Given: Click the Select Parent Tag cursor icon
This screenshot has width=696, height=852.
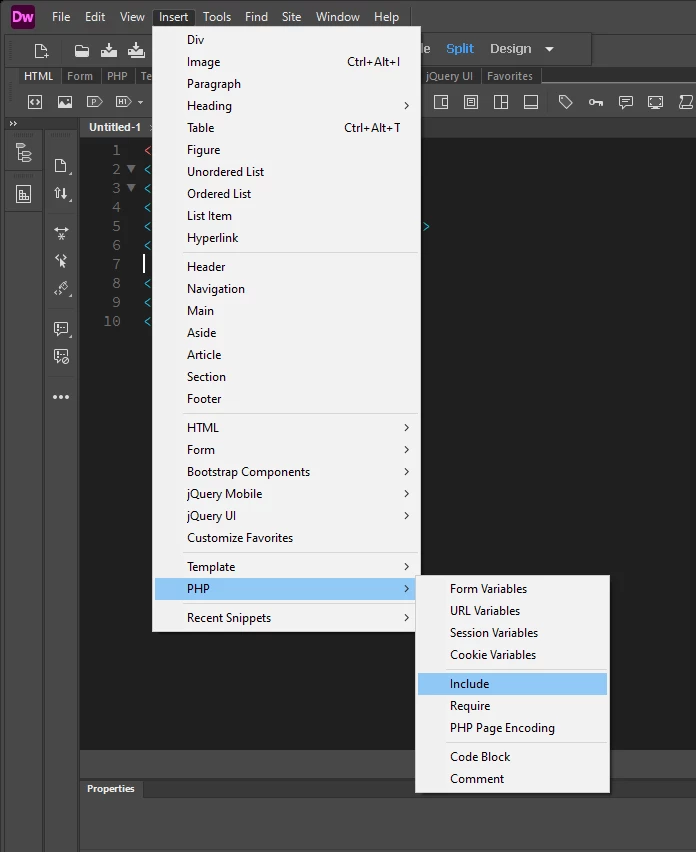Looking at the screenshot, I should pos(61,261).
